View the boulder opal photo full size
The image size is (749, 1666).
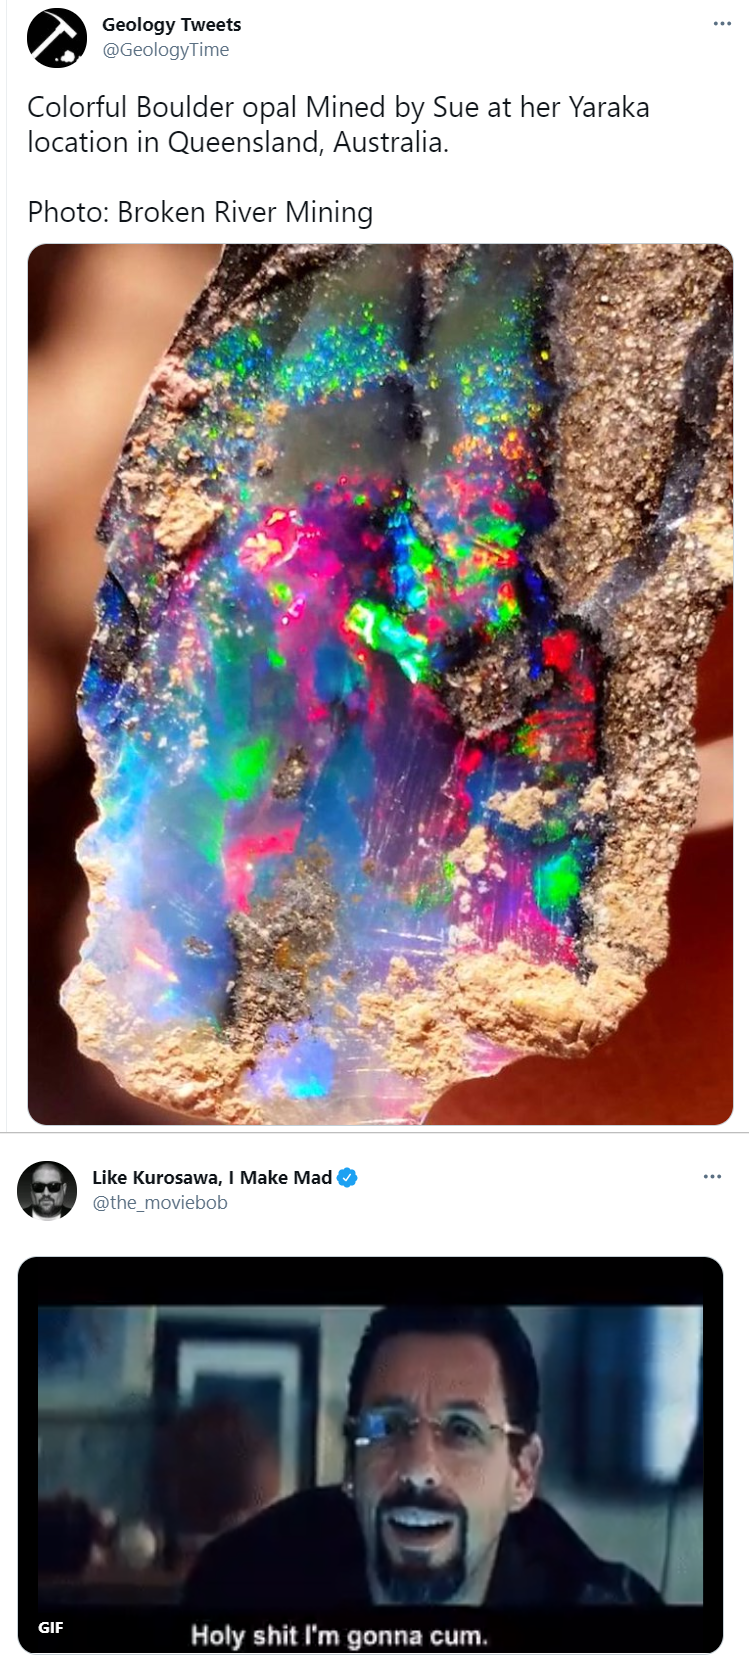click(x=380, y=684)
